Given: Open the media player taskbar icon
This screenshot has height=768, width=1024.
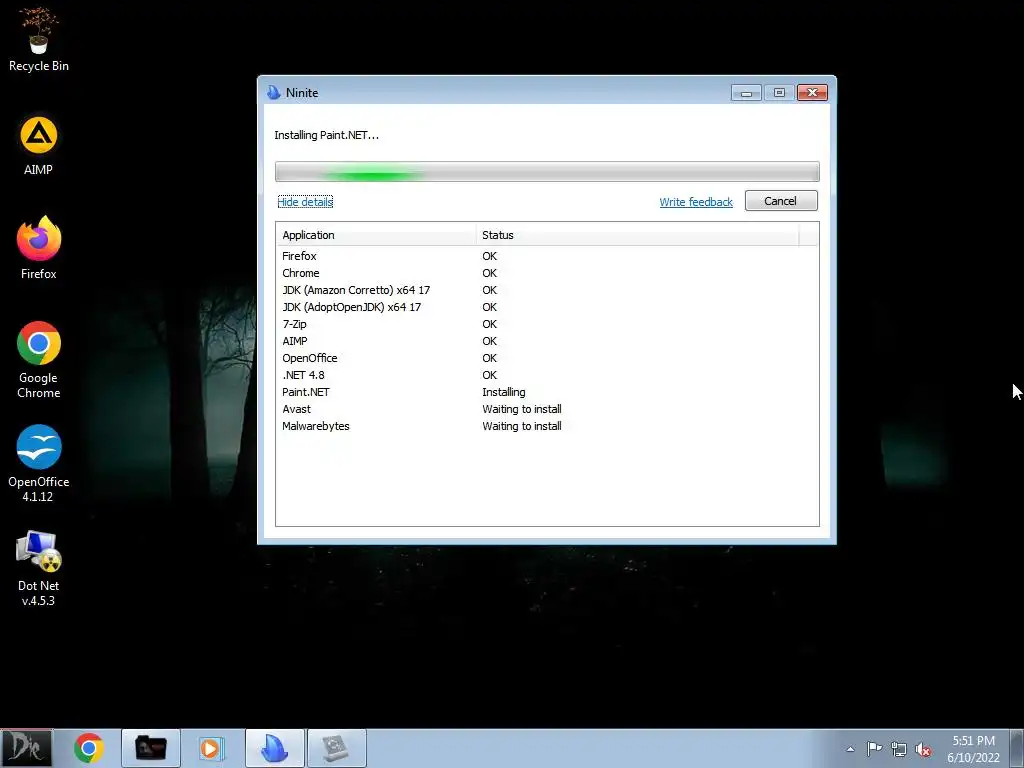Looking at the screenshot, I should [x=212, y=748].
